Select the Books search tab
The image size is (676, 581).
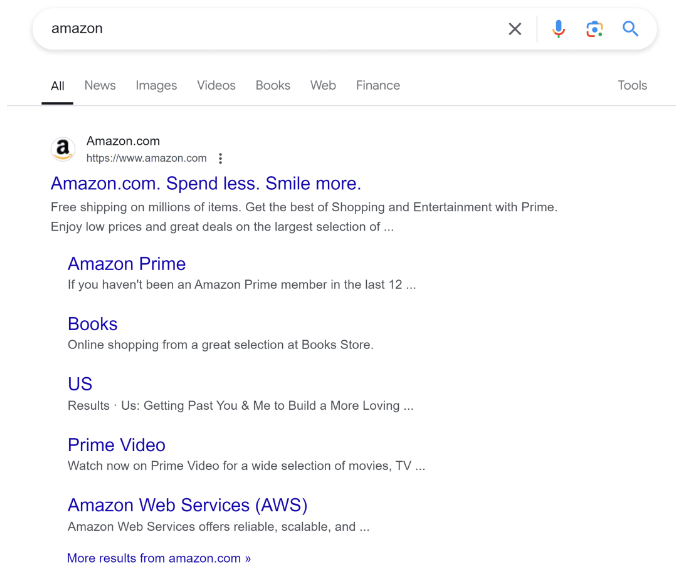pos(273,85)
